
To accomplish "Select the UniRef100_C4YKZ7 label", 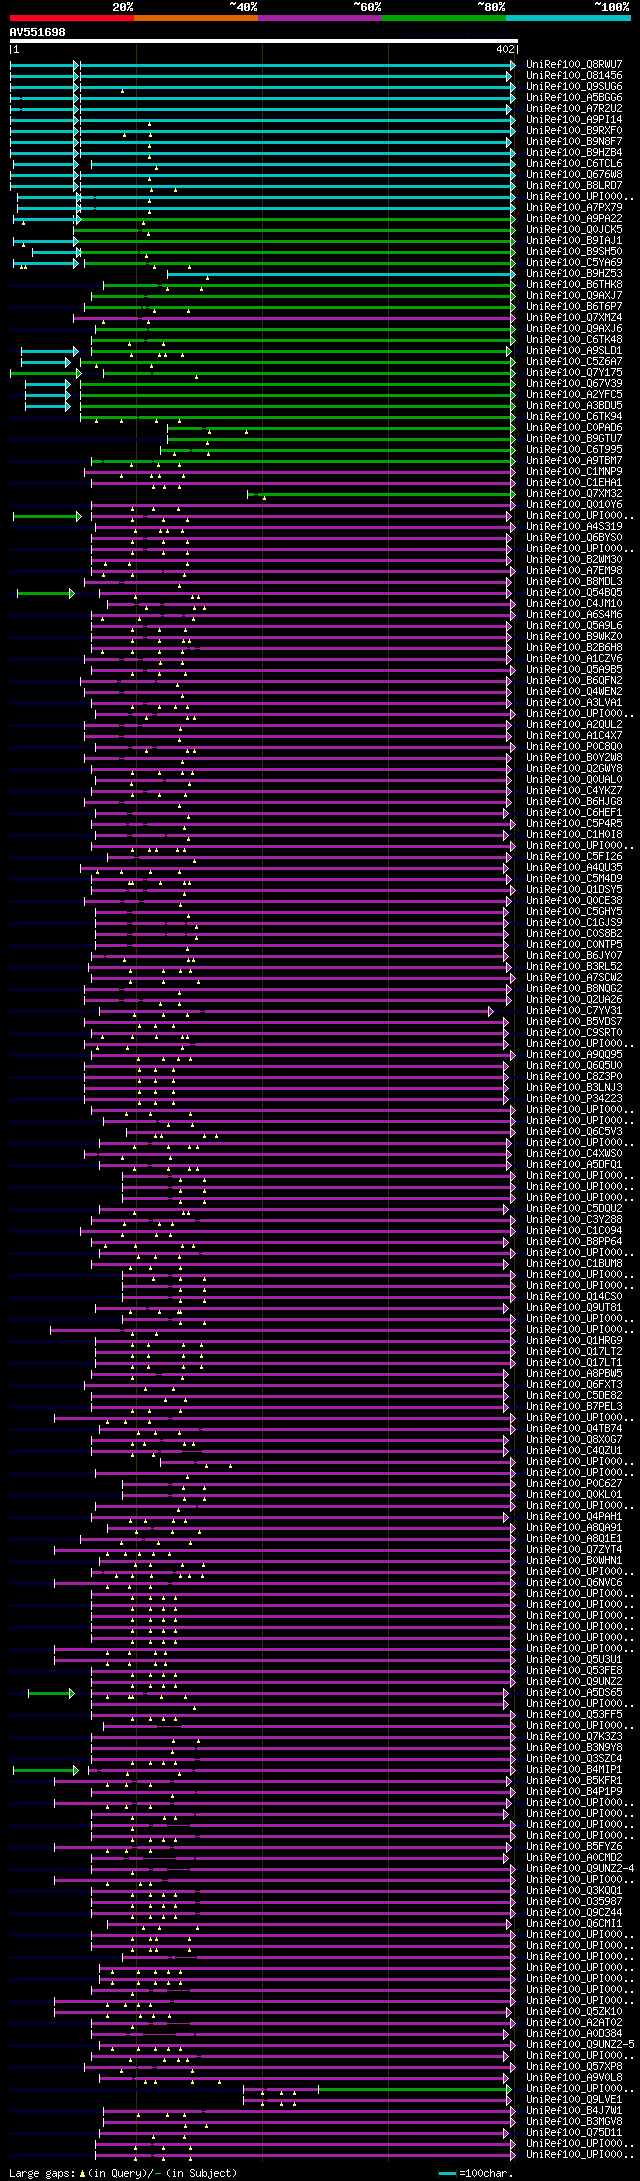I will pos(574,791).
